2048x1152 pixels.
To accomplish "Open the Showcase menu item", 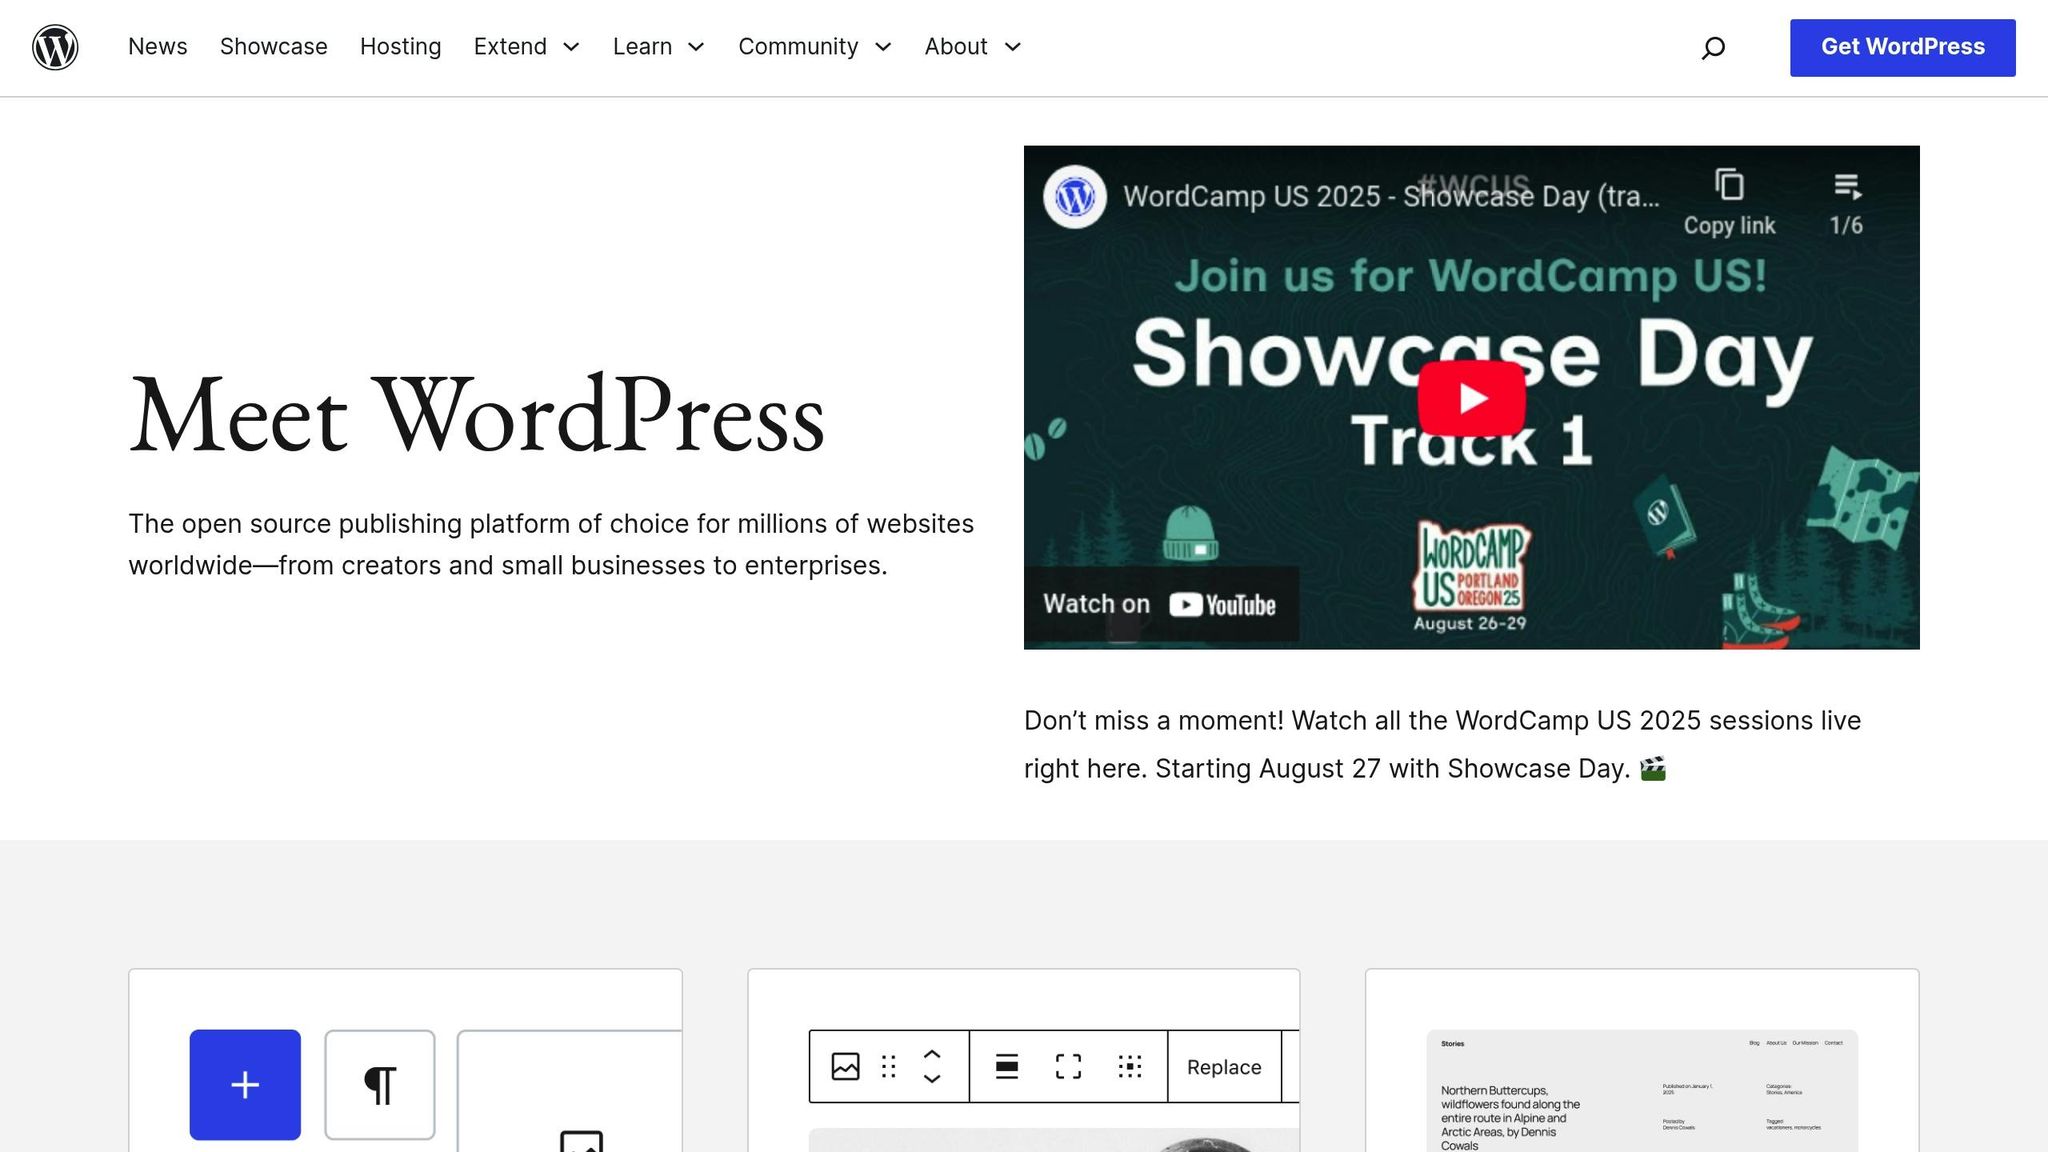I will coord(274,47).
